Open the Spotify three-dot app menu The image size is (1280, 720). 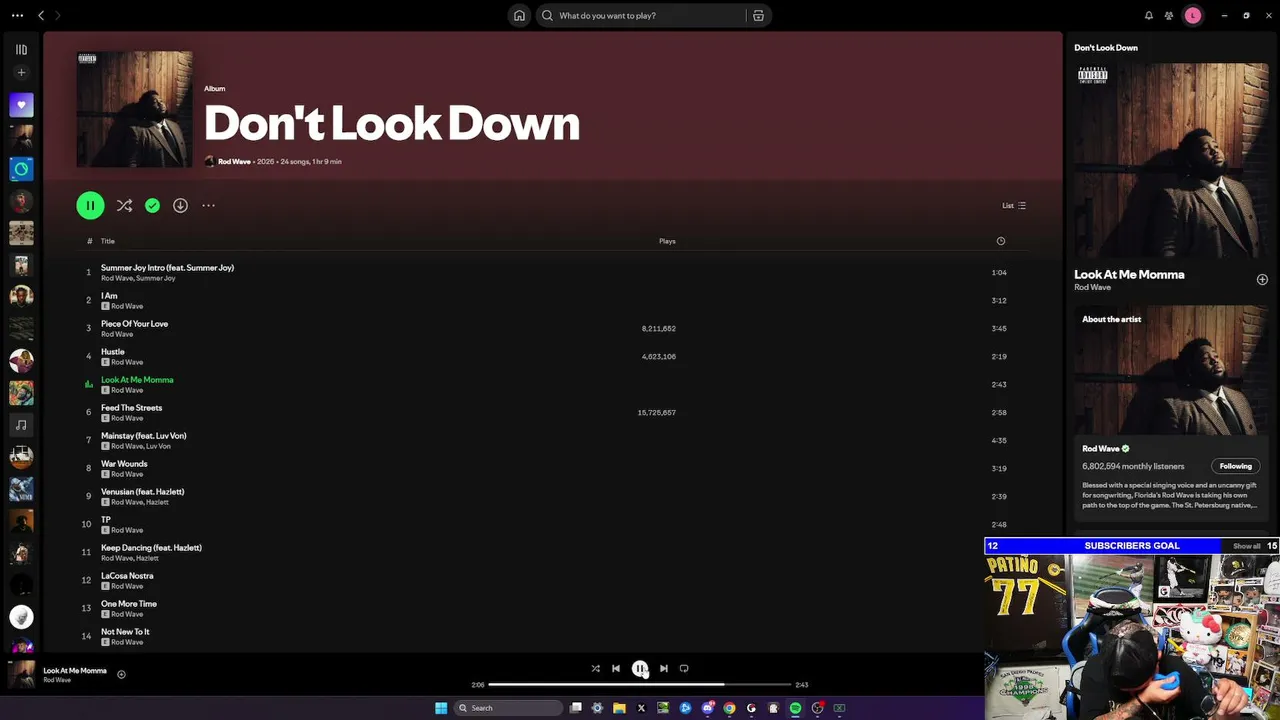click(17, 15)
